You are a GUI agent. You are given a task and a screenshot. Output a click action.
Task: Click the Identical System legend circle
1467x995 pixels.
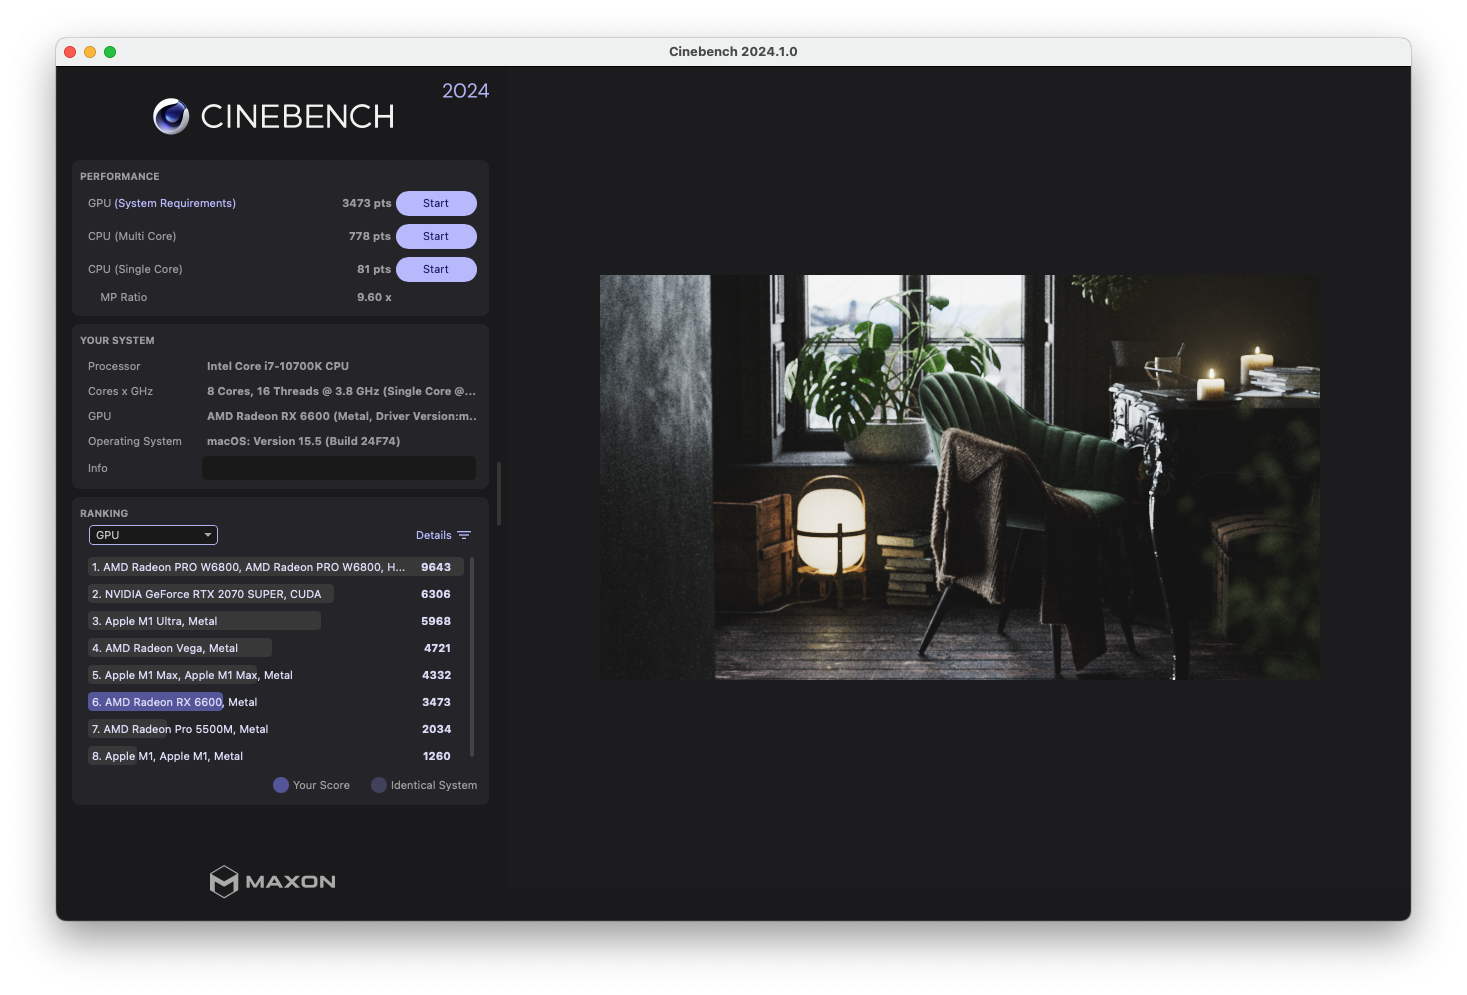tap(379, 785)
